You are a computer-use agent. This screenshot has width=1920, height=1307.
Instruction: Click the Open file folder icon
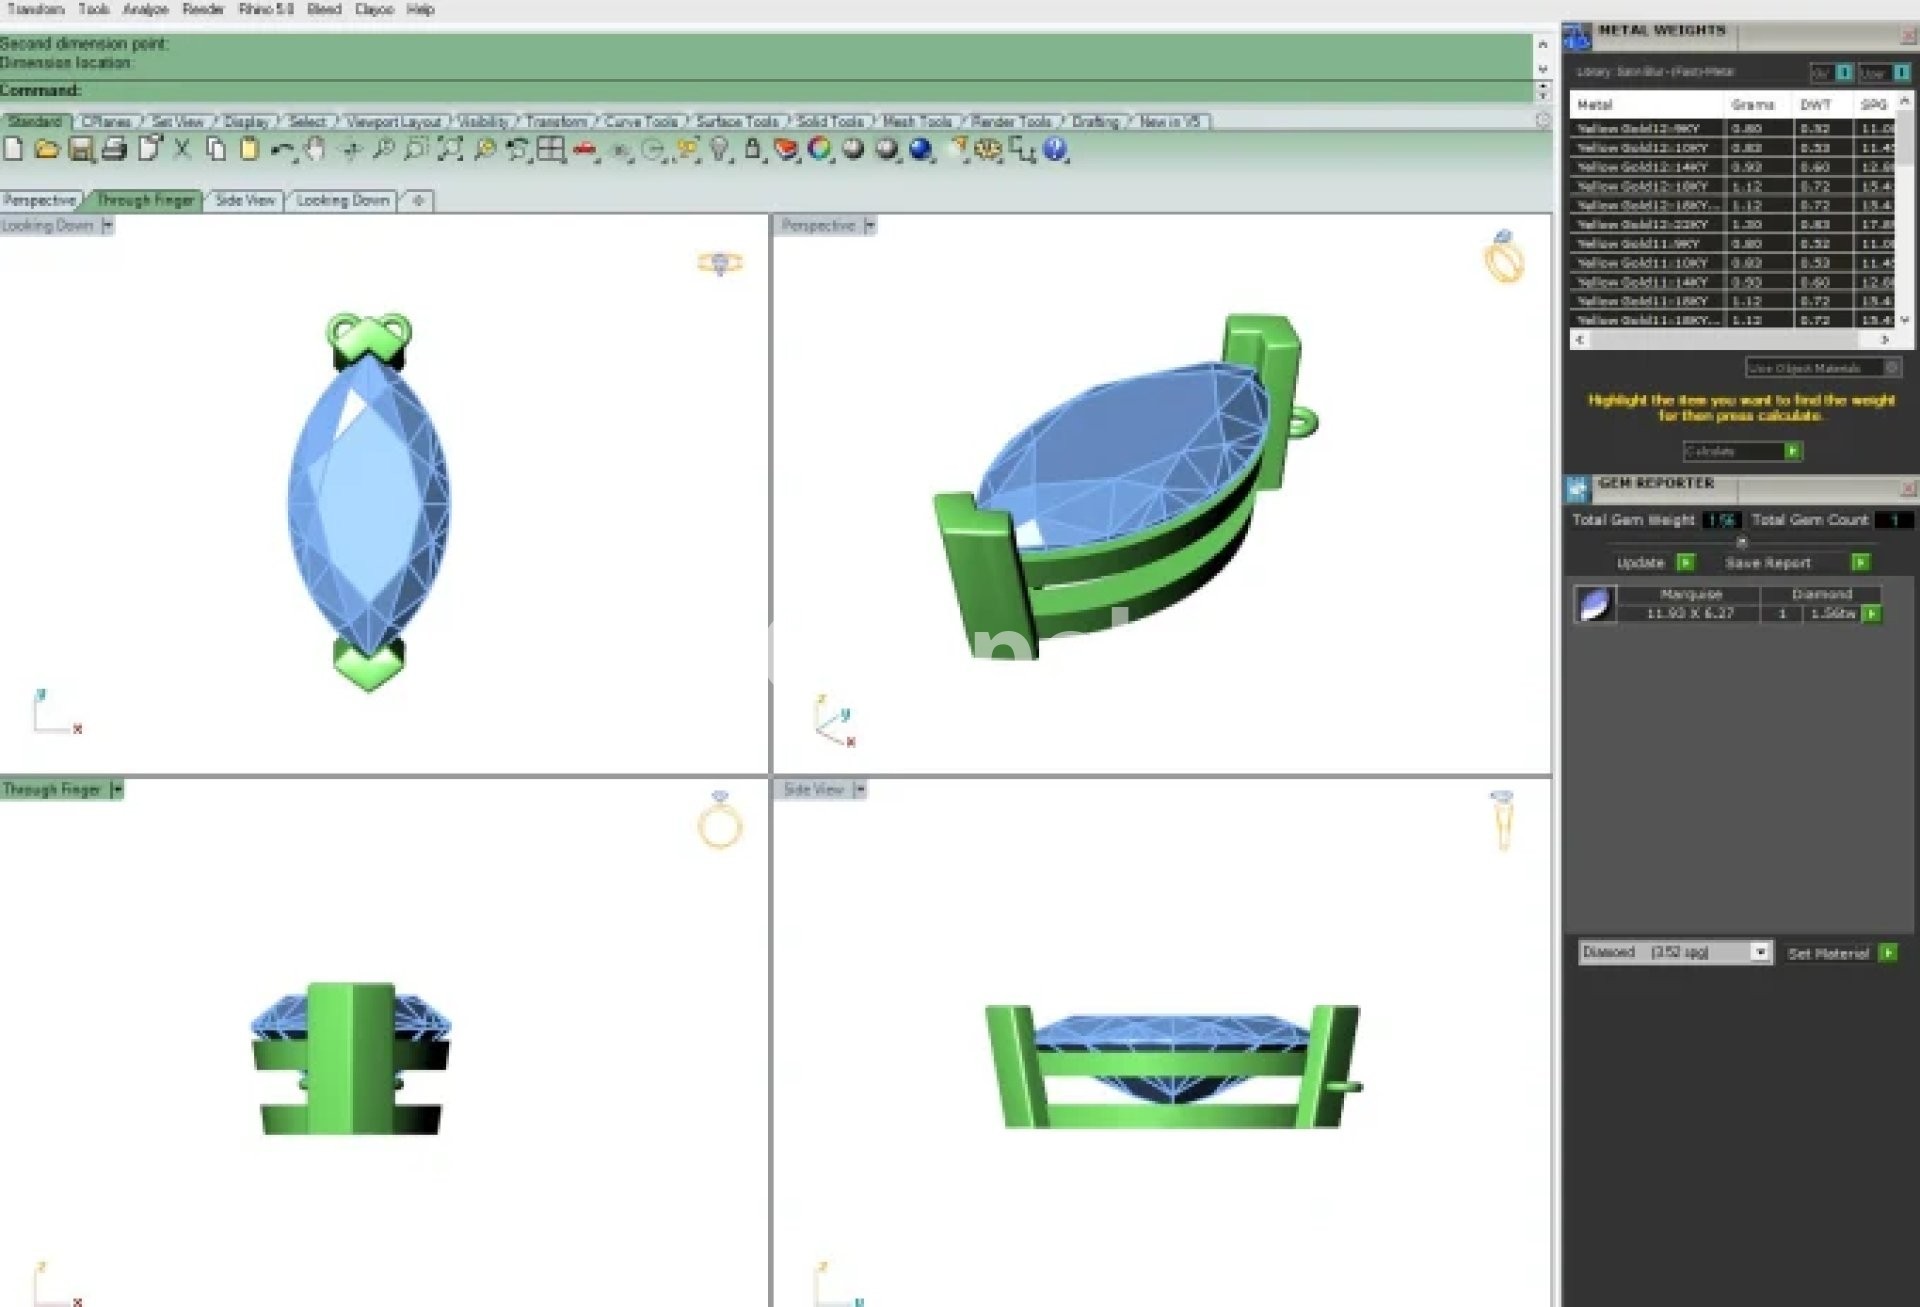point(46,150)
